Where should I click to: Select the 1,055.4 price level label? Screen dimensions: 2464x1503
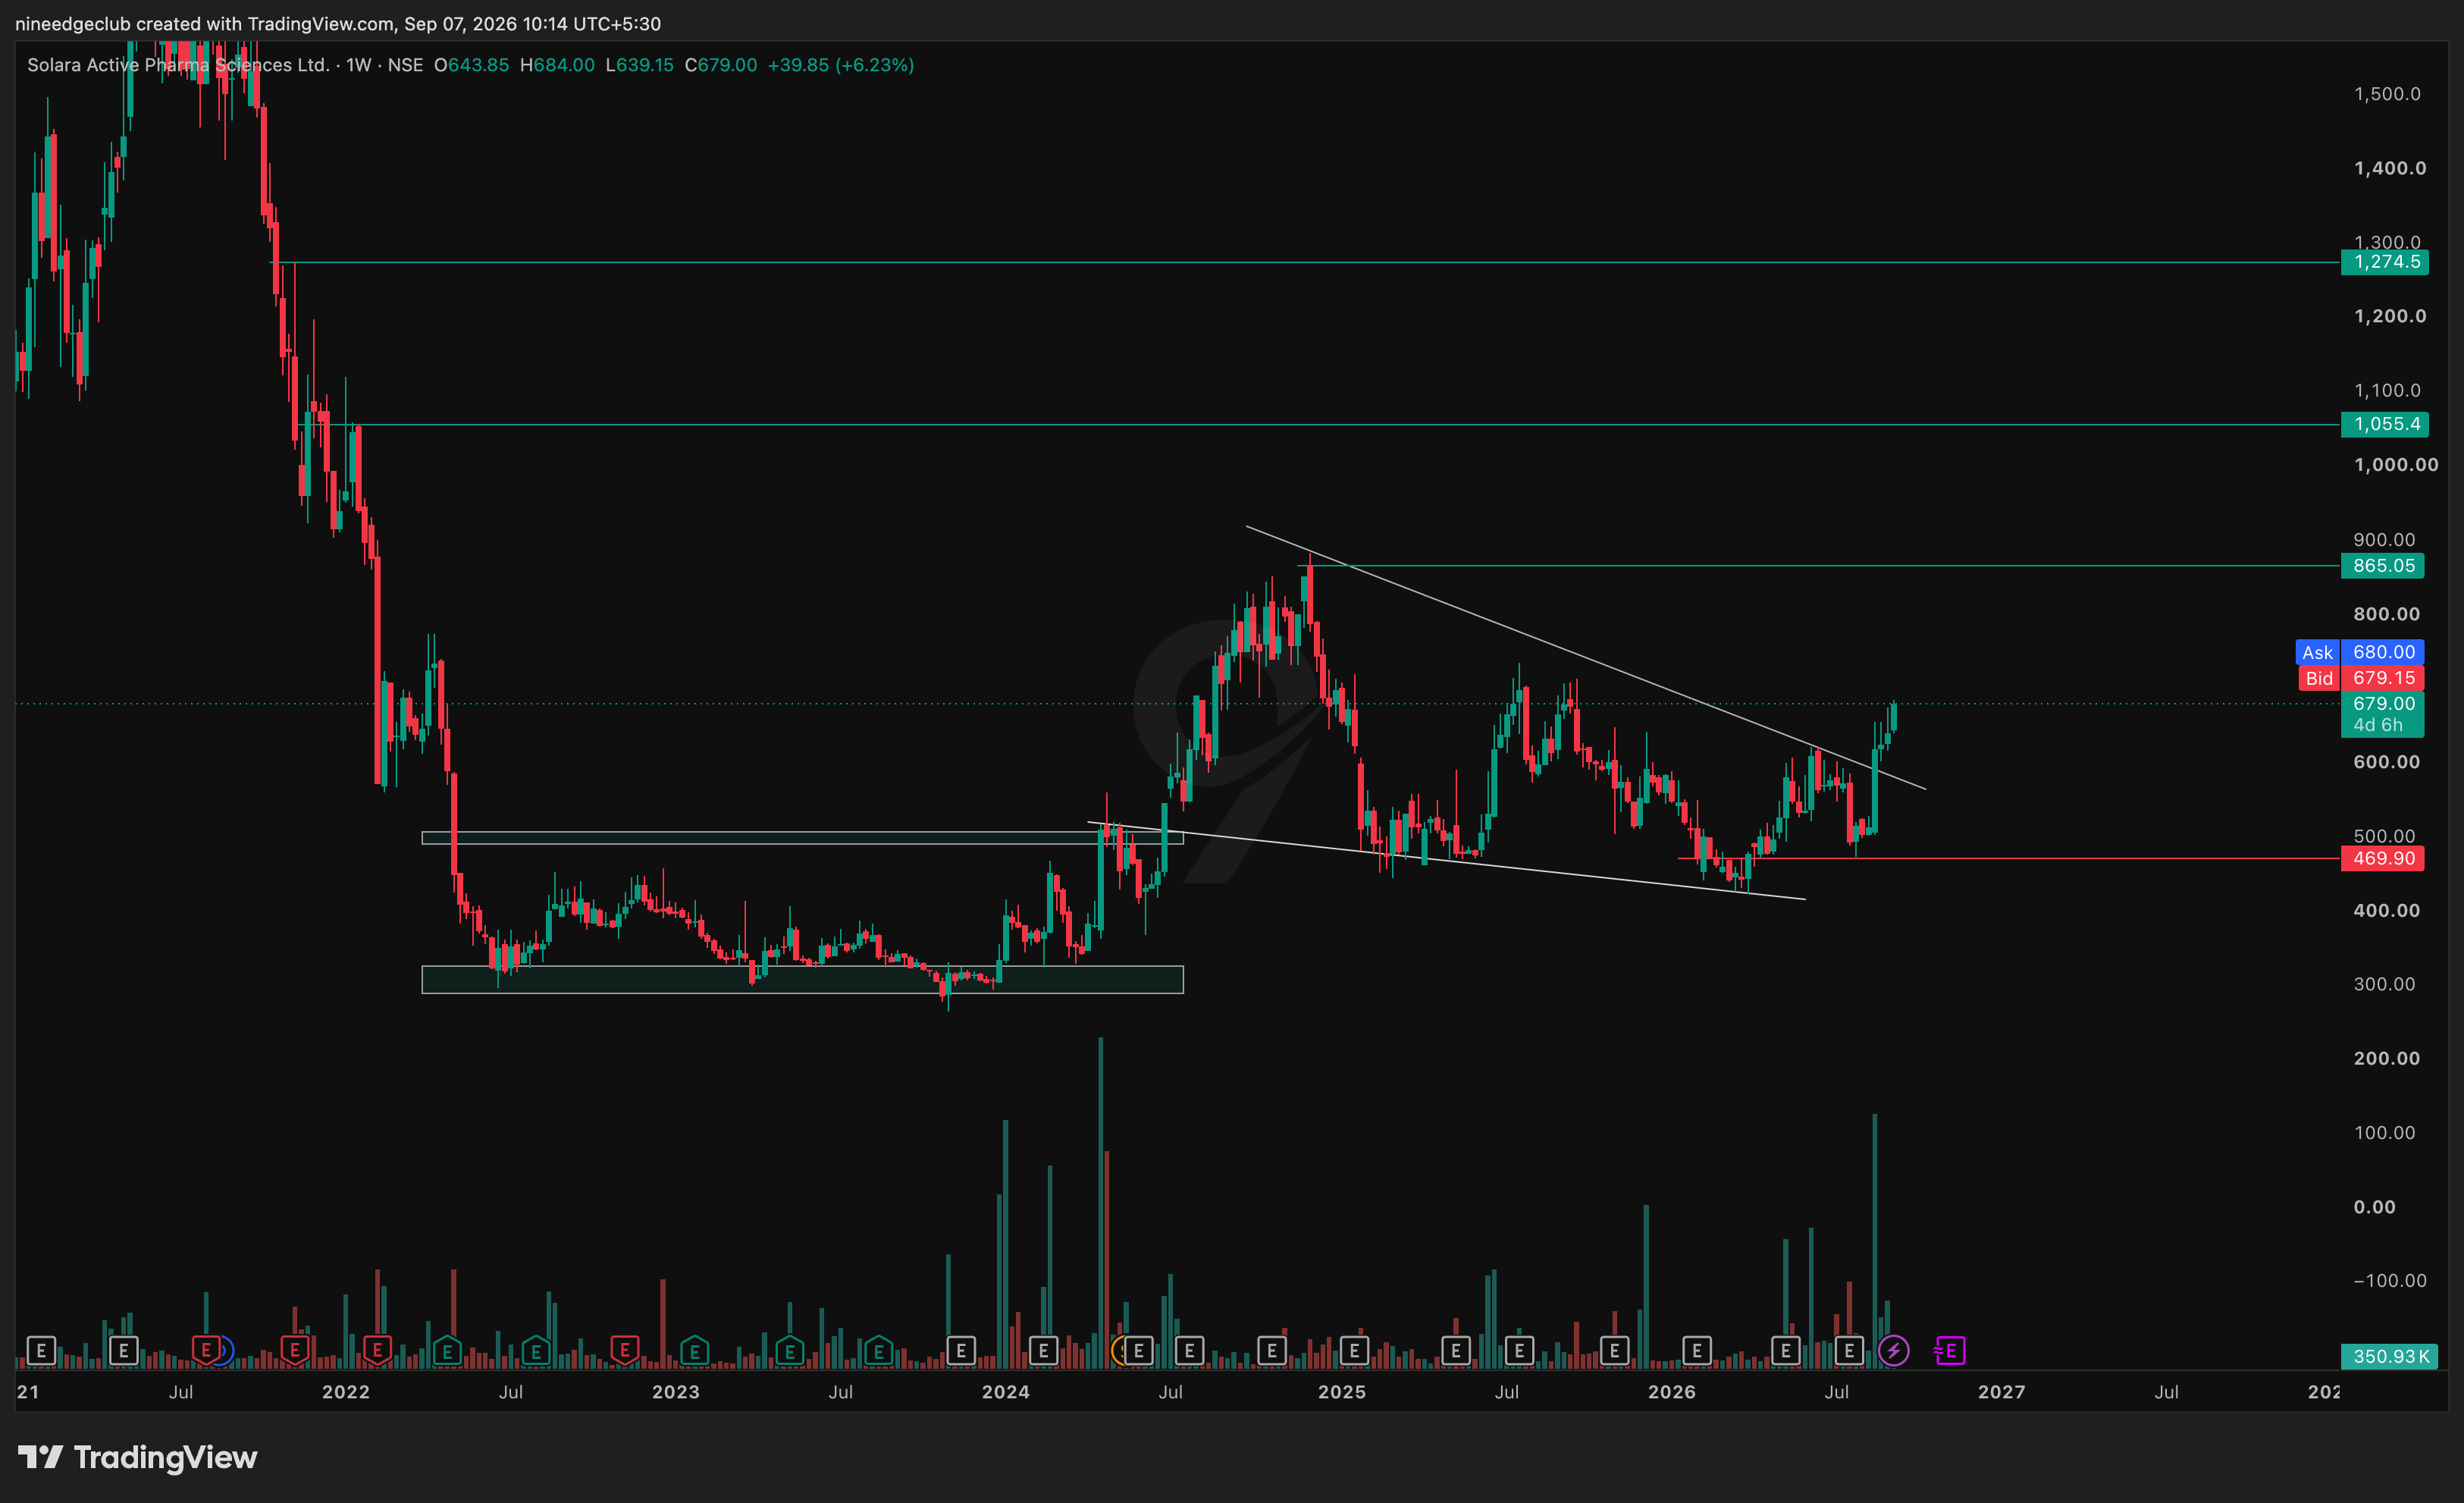pyautogui.click(x=2384, y=424)
